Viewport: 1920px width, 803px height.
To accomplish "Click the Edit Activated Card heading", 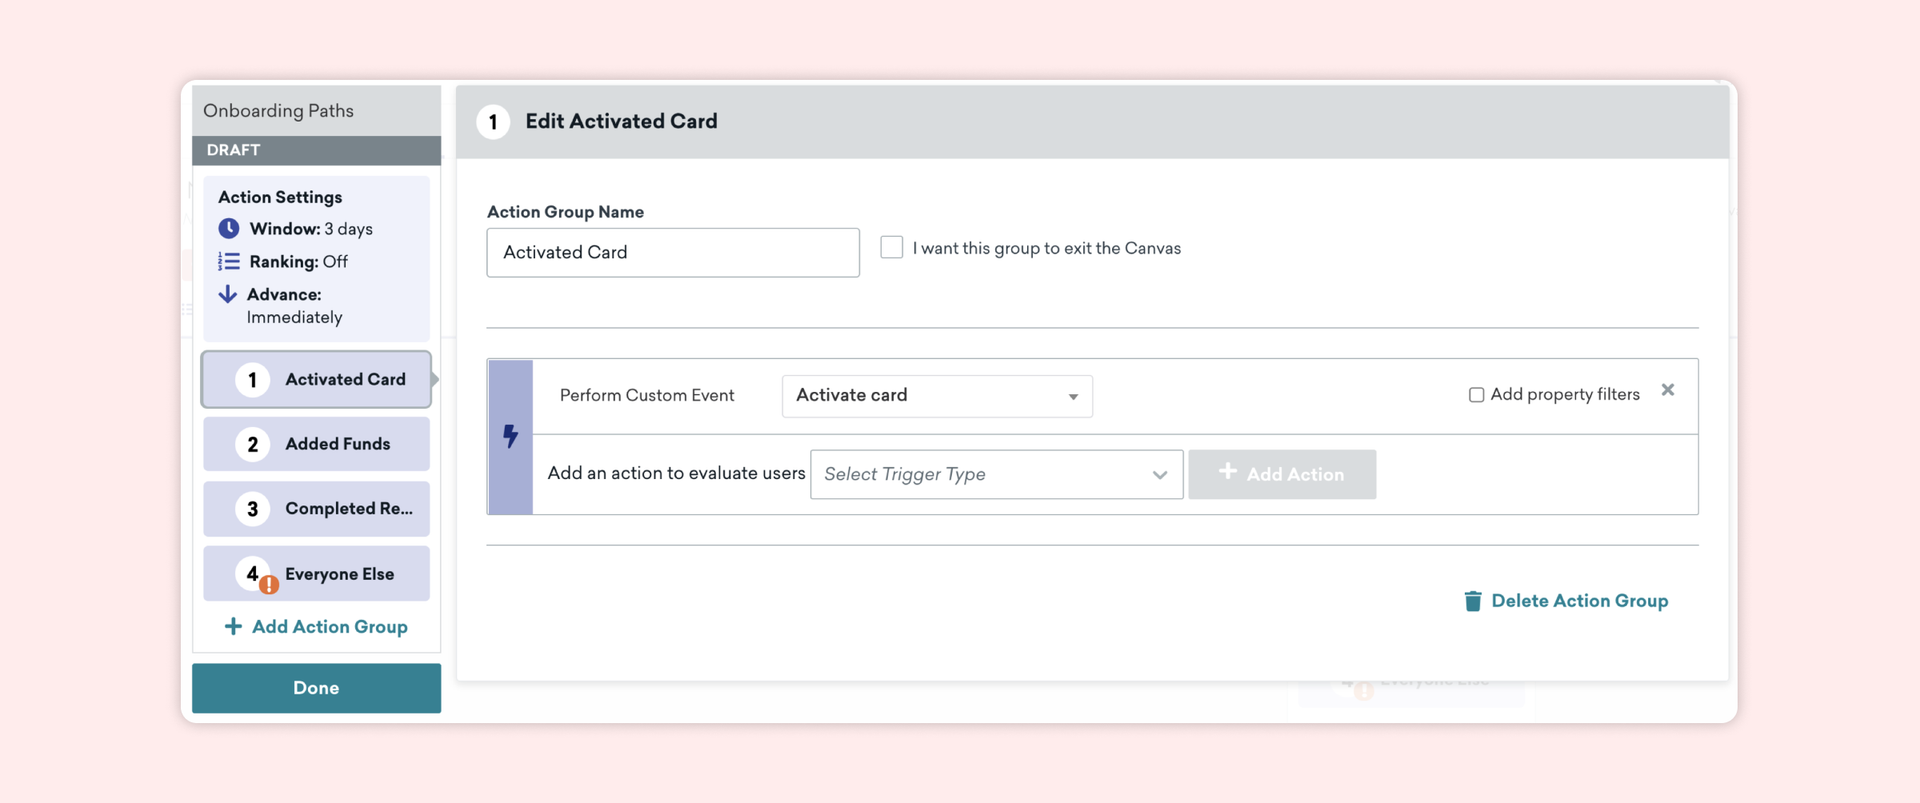I will click(621, 121).
